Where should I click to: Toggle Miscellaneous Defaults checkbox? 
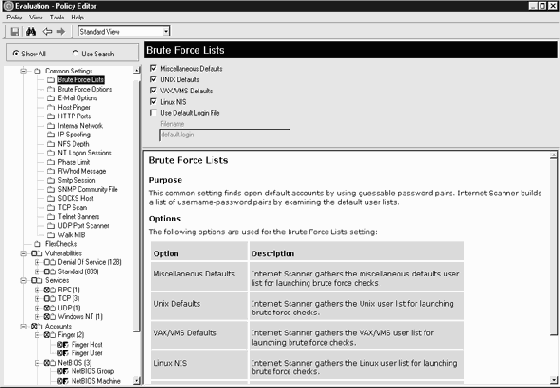[153, 68]
